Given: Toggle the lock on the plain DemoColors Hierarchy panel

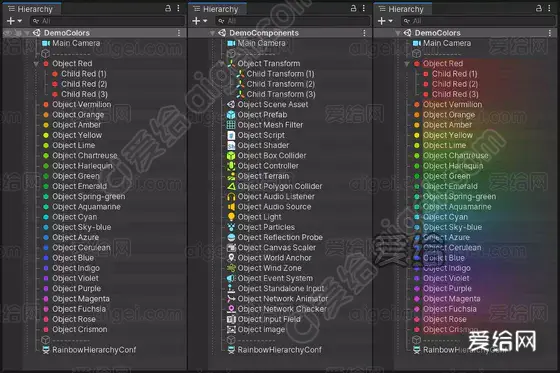Looking at the screenshot, I should pyautogui.click(x=168, y=8).
